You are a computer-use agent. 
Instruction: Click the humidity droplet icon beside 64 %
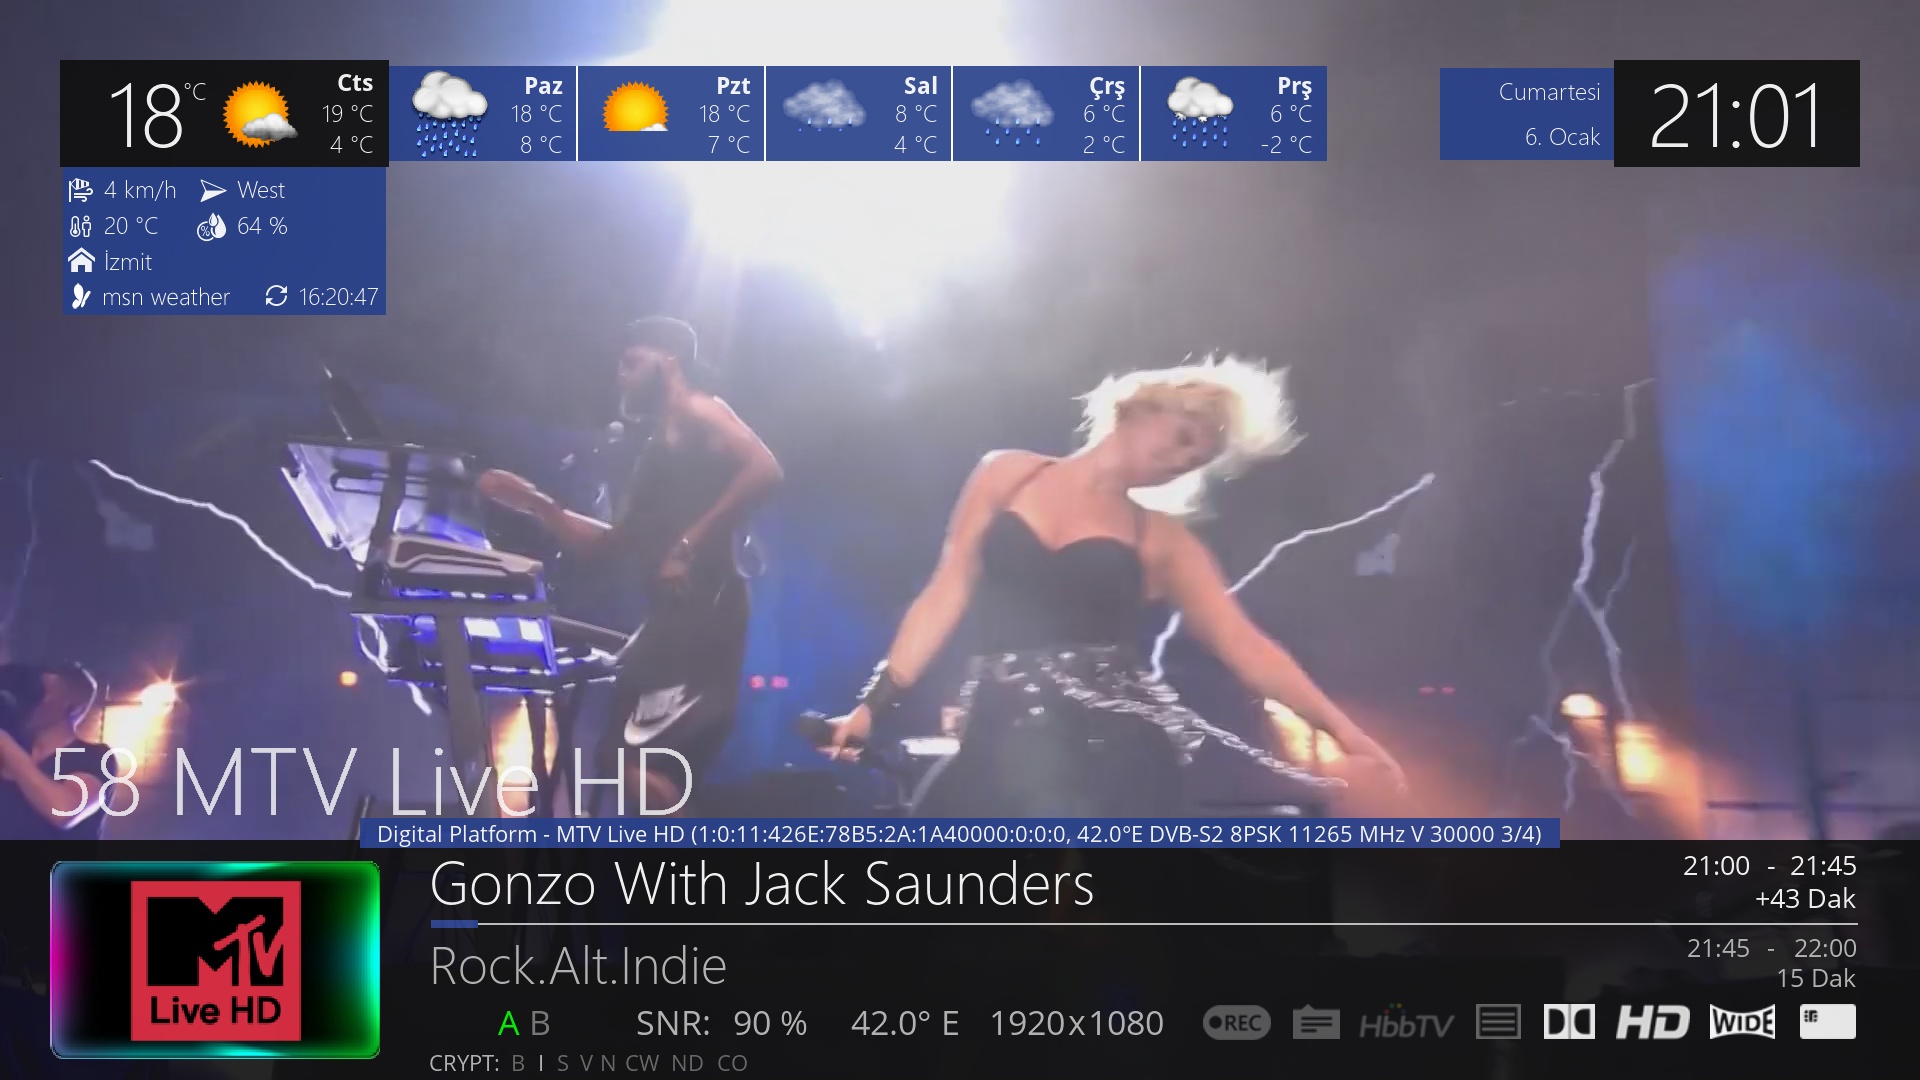tap(211, 227)
